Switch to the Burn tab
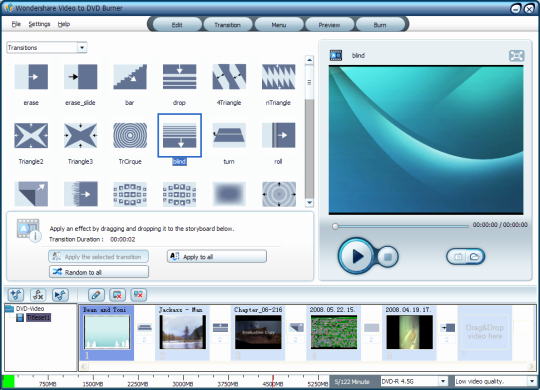The image size is (540, 390). (x=380, y=25)
